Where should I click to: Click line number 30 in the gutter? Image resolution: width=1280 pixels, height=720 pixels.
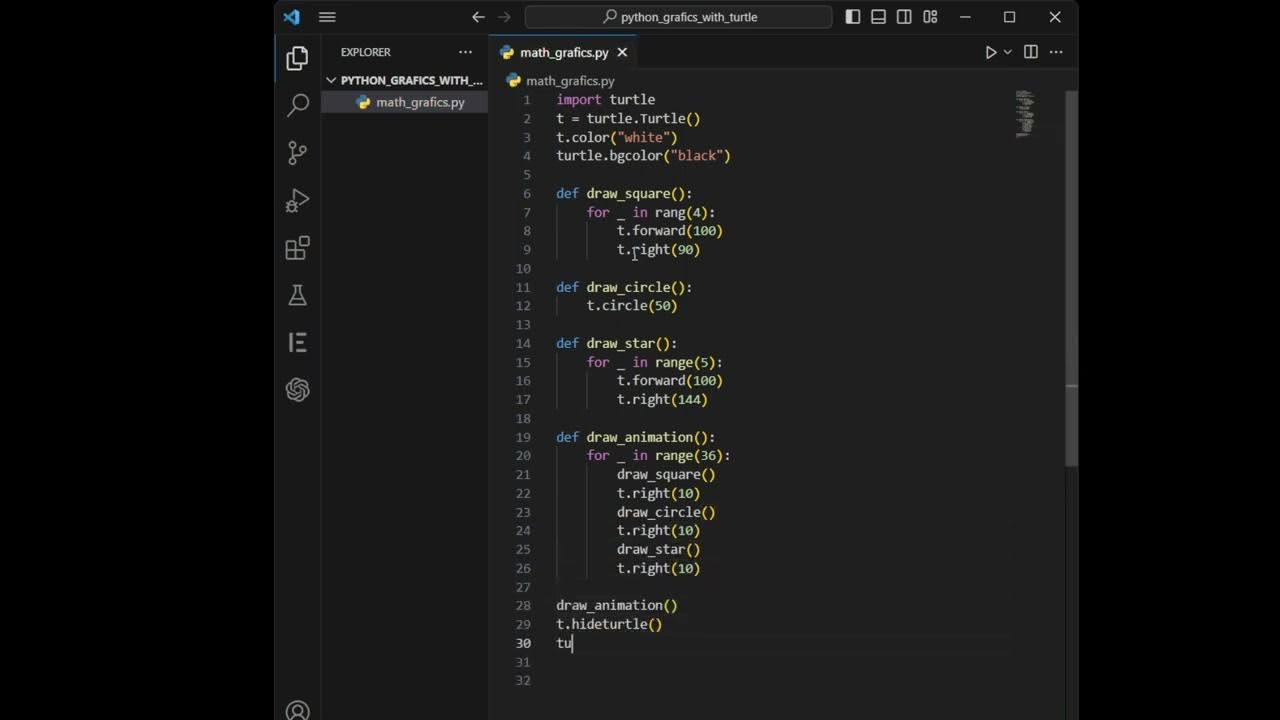point(523,643)
